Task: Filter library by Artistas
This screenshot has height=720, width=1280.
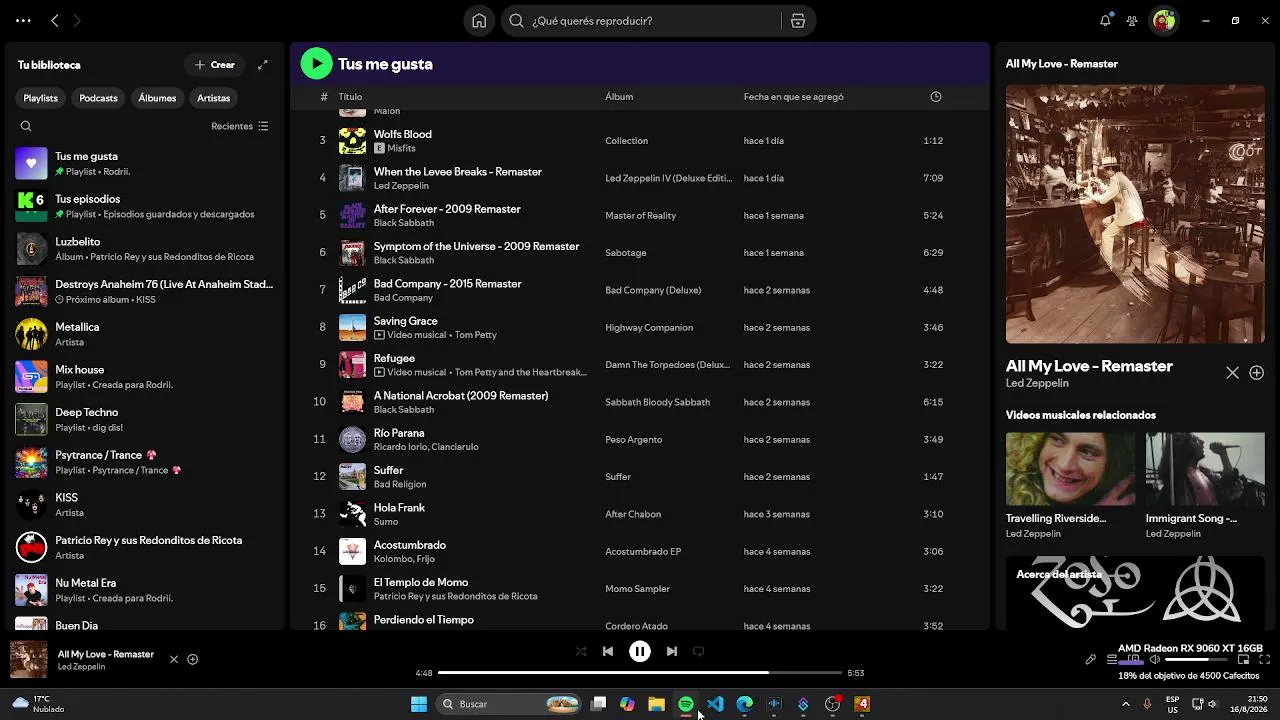Action: 214,98
